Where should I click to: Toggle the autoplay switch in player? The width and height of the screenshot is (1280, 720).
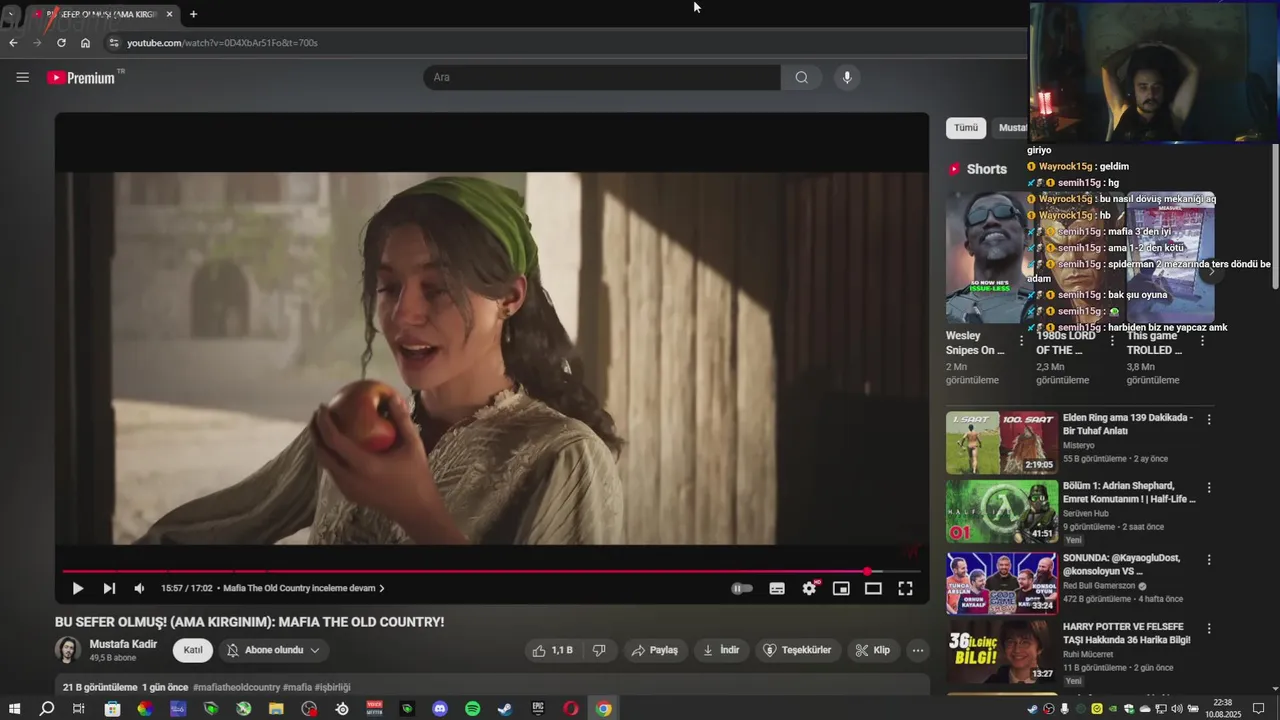pos(741,588)
